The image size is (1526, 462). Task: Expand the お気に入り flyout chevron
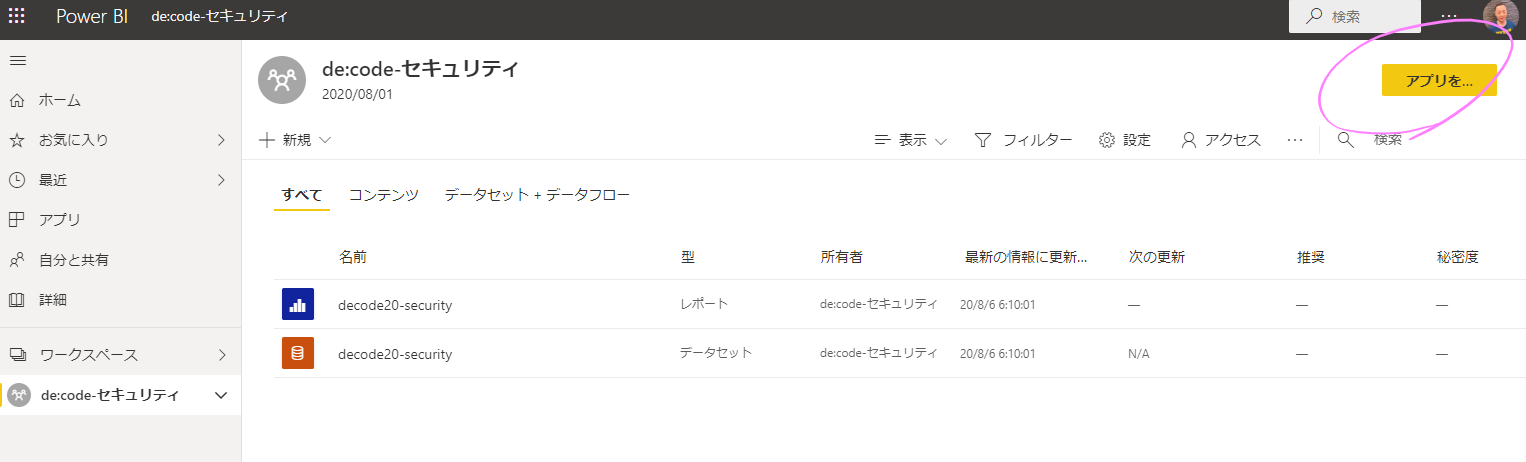[221, 140]
